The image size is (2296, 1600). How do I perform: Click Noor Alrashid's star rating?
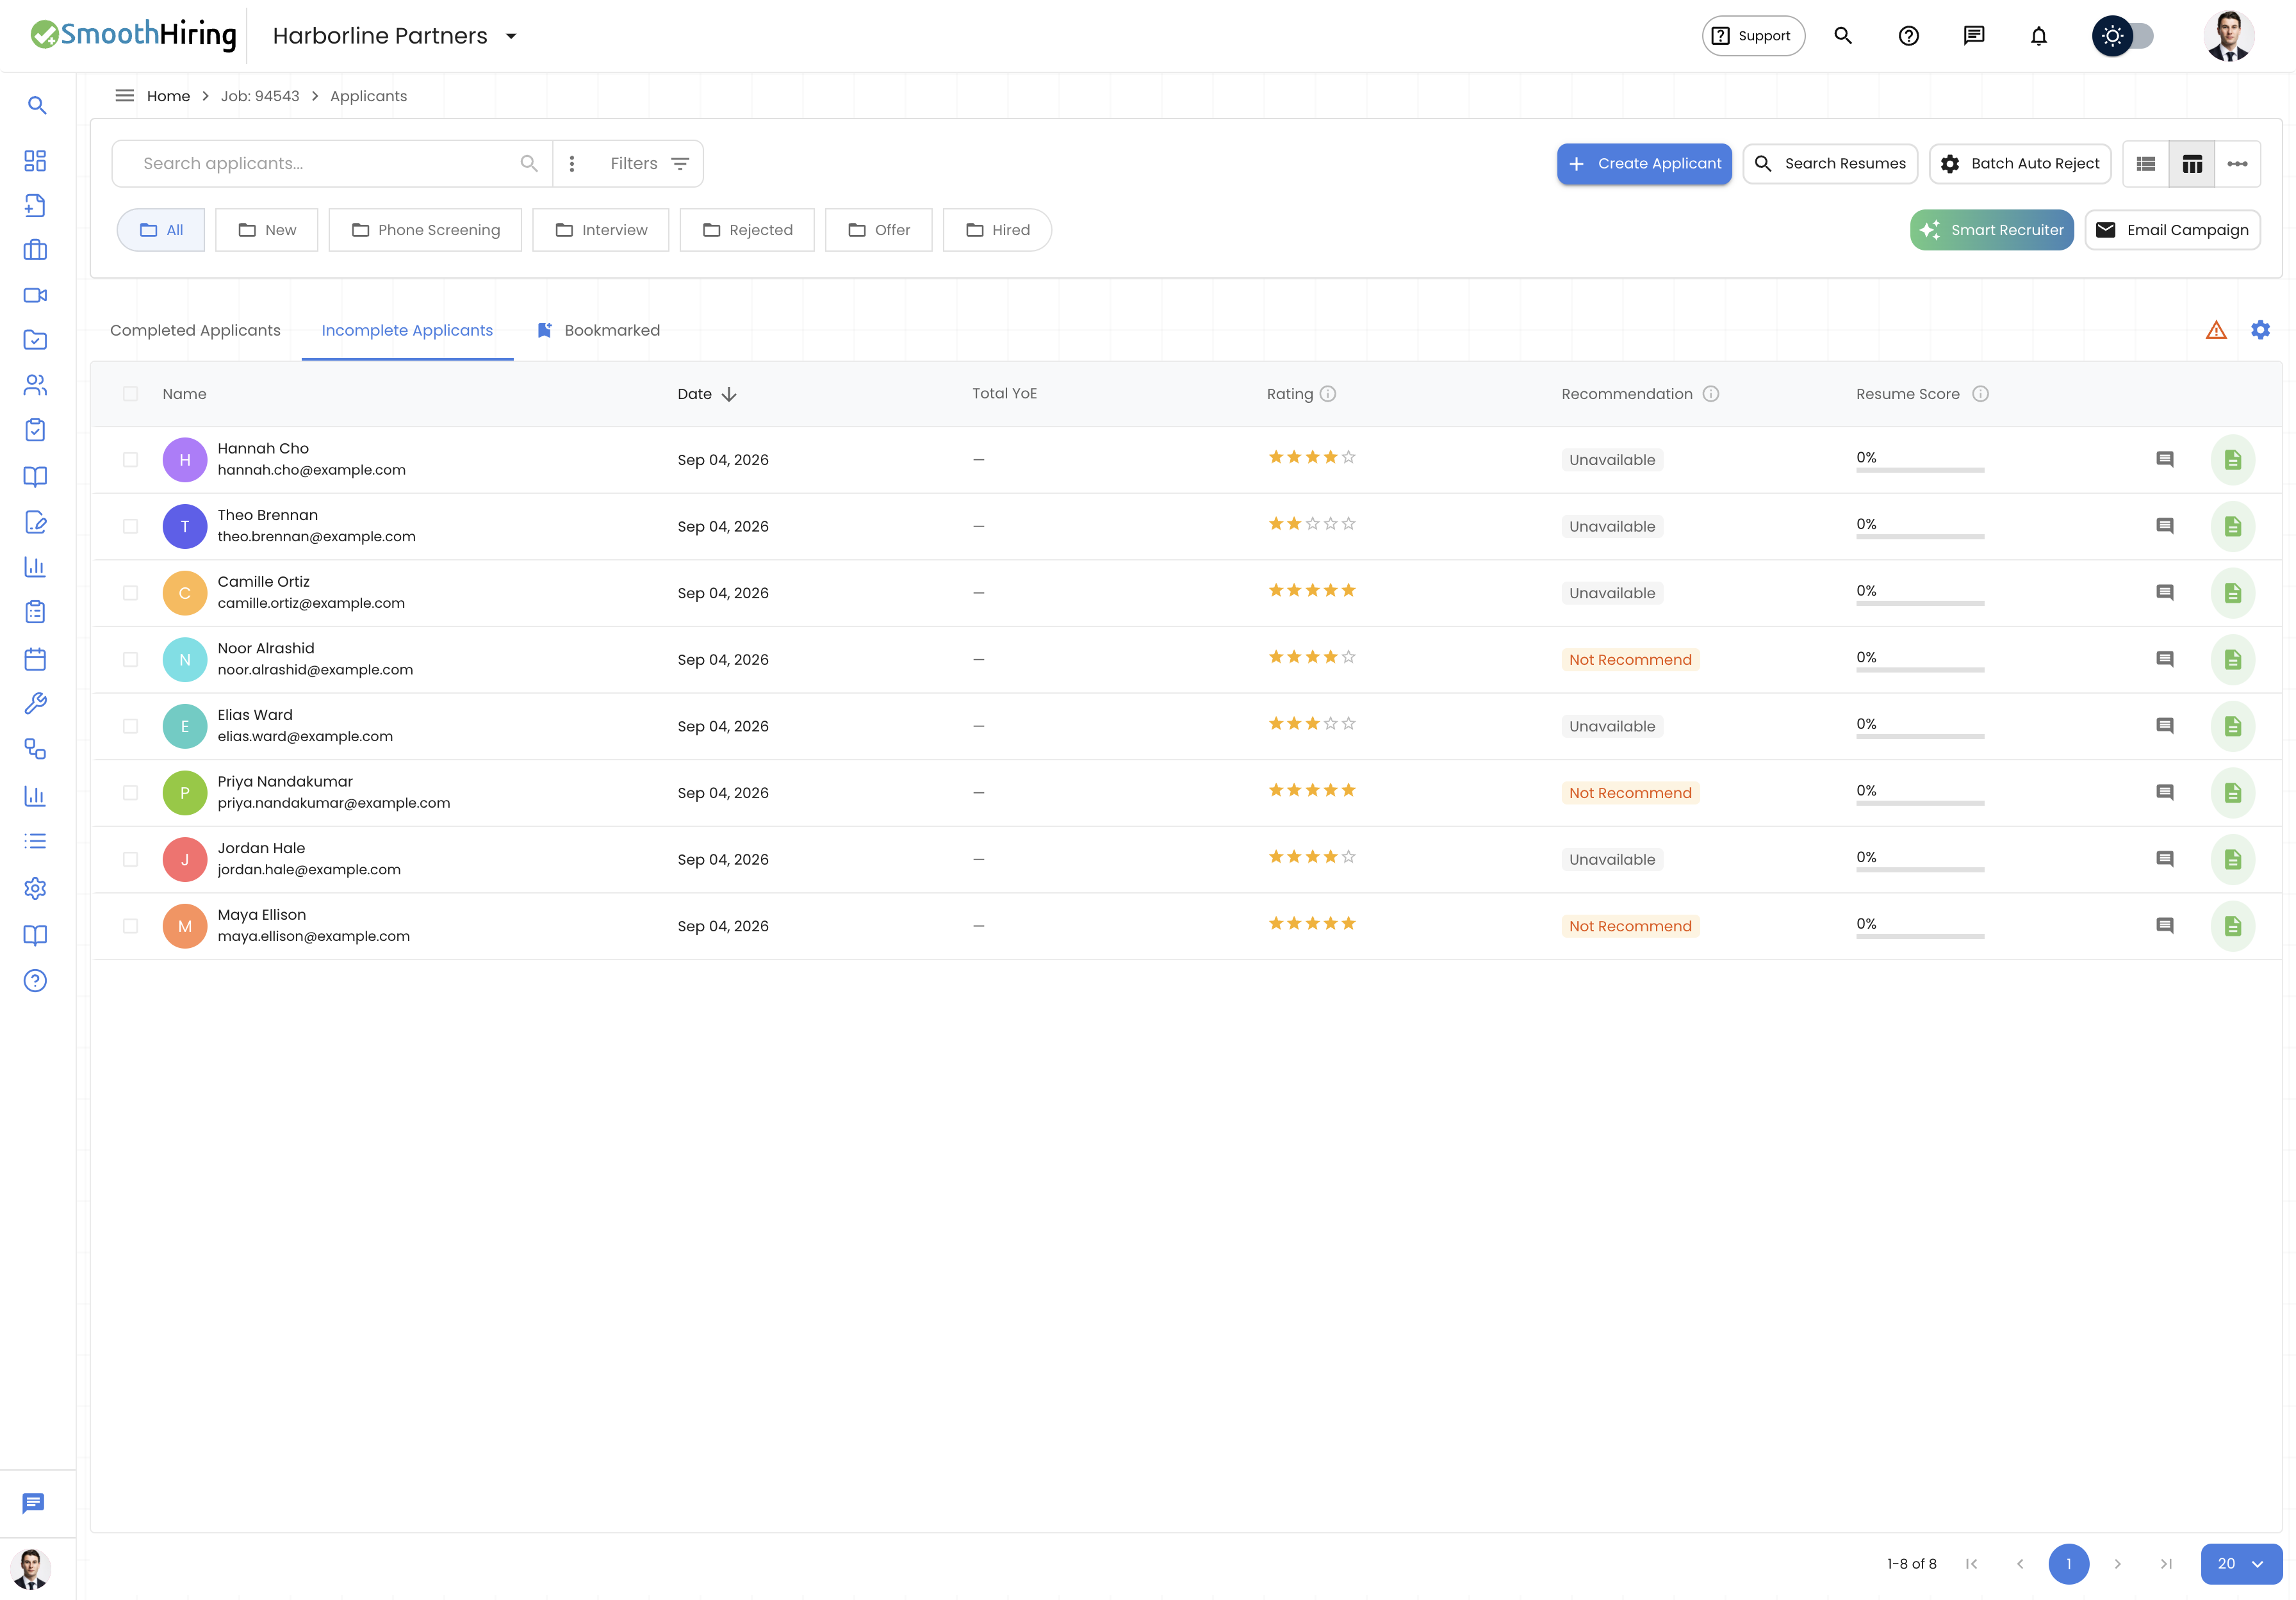pyautogui.click(x=1312, y=657)
